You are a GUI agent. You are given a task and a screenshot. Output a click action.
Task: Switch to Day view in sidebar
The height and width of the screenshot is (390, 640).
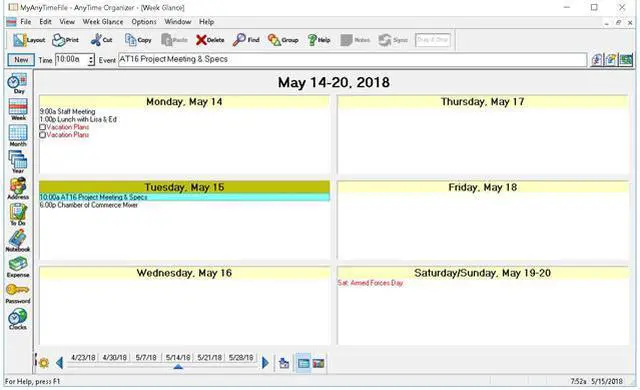[x=18, y=83]
